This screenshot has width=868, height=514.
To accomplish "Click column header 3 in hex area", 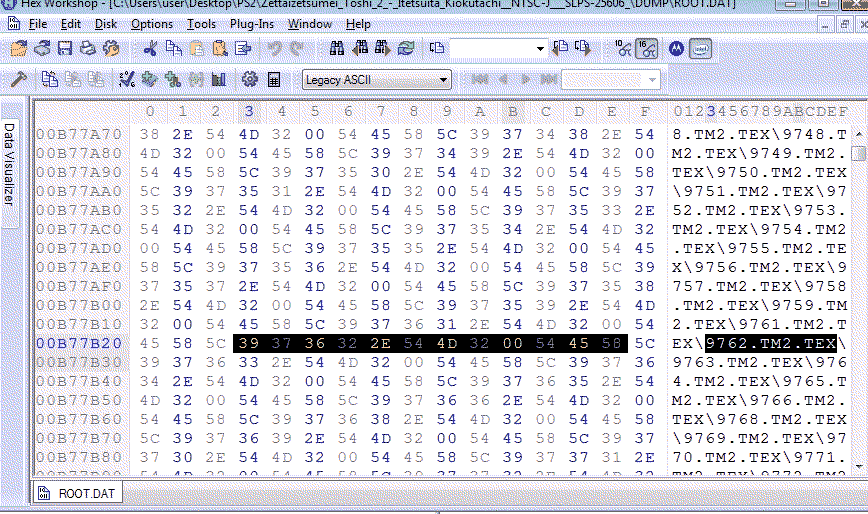I will pyautogui.click(x=249, y=112).
